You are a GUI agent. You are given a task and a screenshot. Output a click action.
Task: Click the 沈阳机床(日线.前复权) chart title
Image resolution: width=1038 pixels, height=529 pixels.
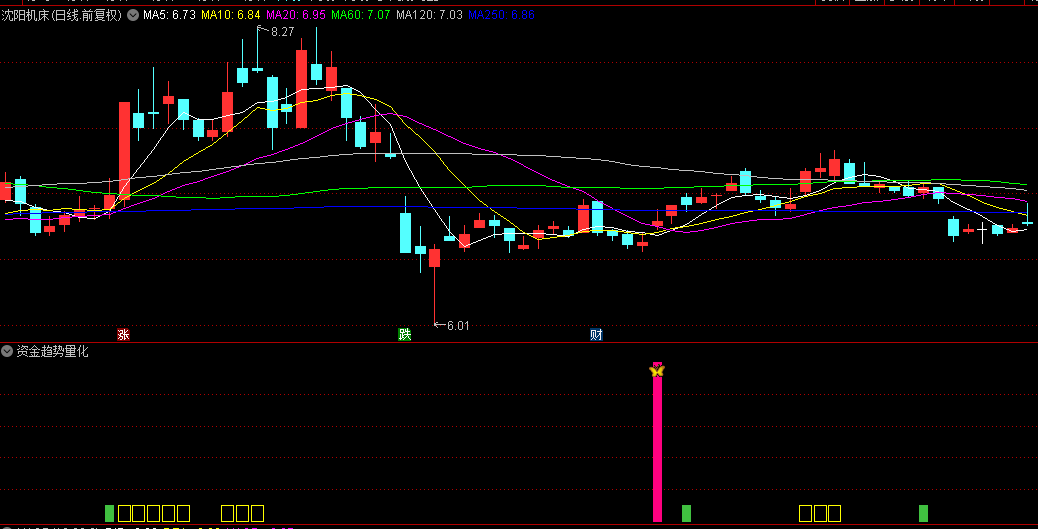click(x=62, y=15)
